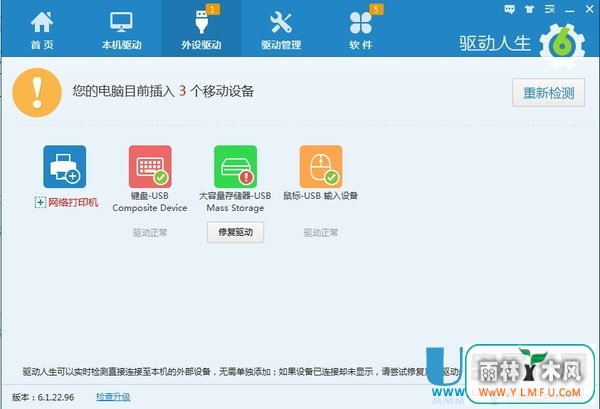This screenshot has height=409, width=600.
Task: Click the house icon for home
Action: click(x=42, y=22)
